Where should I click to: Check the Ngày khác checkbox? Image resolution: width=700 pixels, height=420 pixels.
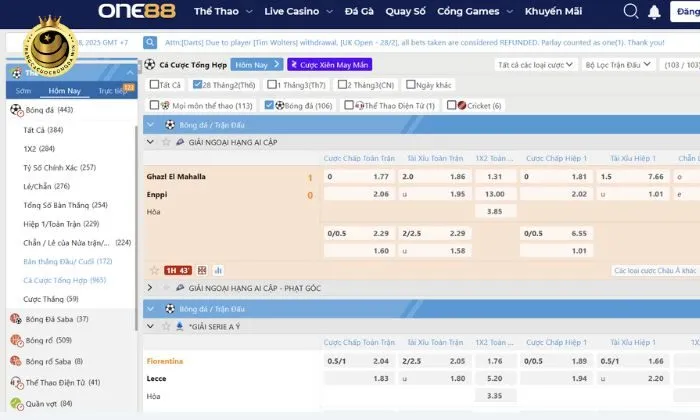pos(410,84)
